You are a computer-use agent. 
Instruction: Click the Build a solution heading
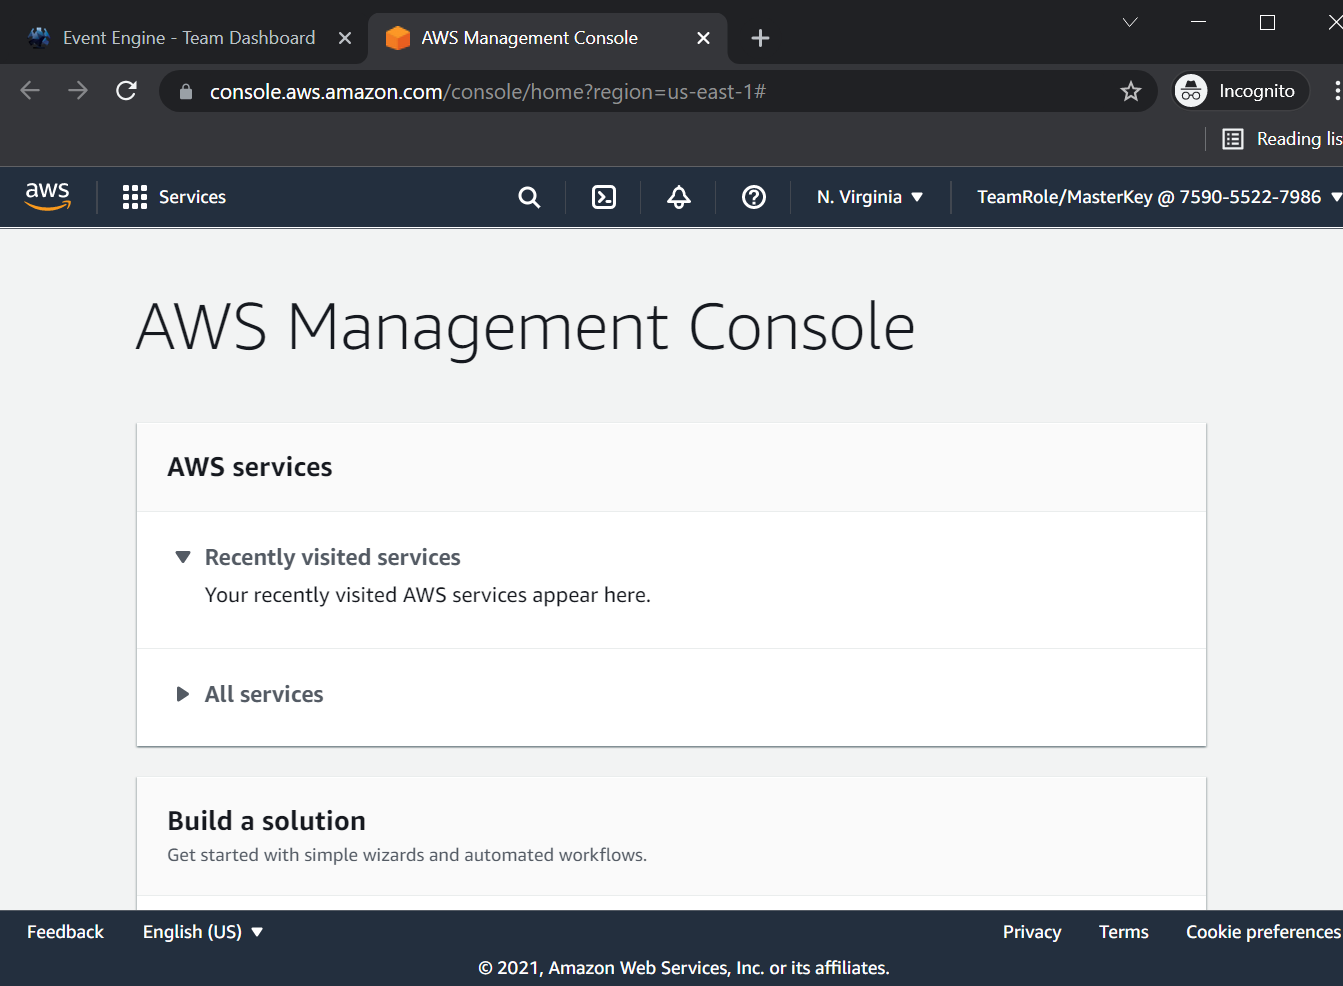267,821
